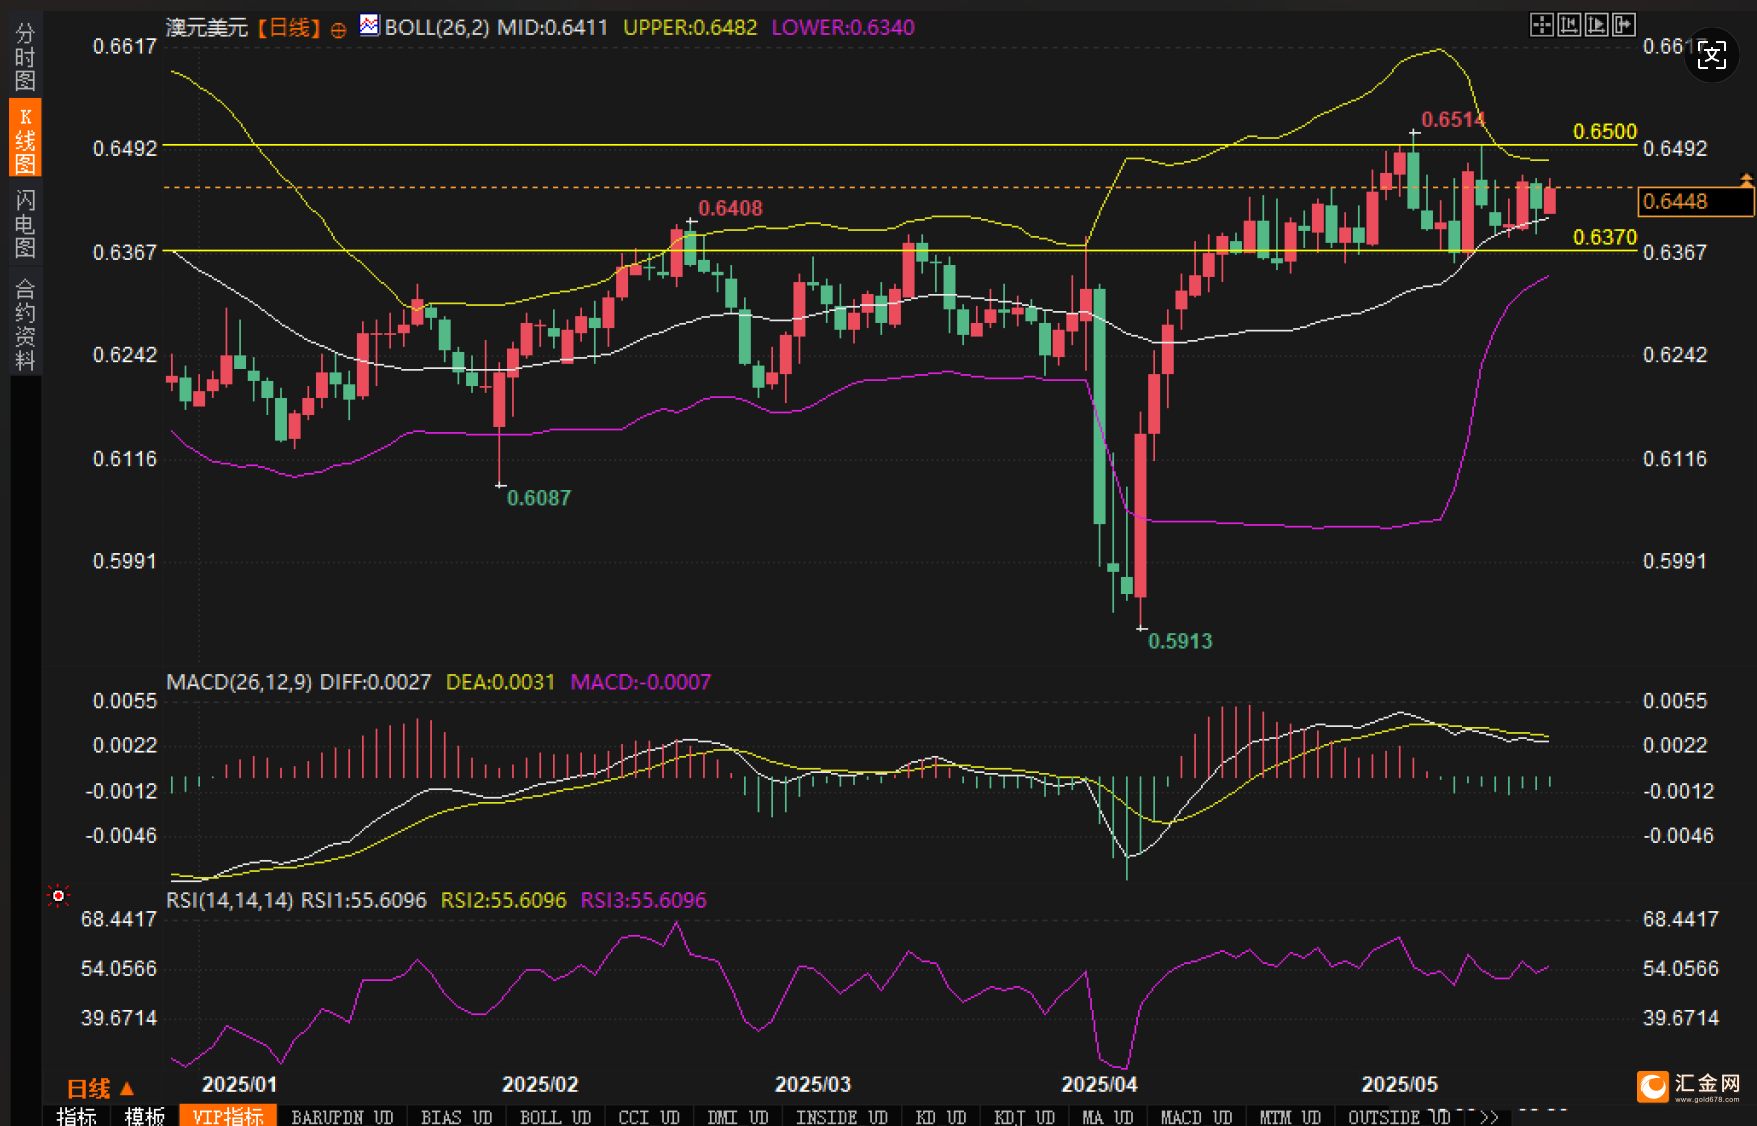This screenshot has width=1757, height=1126.
Task: Click the 2025/04 date label
Action: tap(1099, 1084)
